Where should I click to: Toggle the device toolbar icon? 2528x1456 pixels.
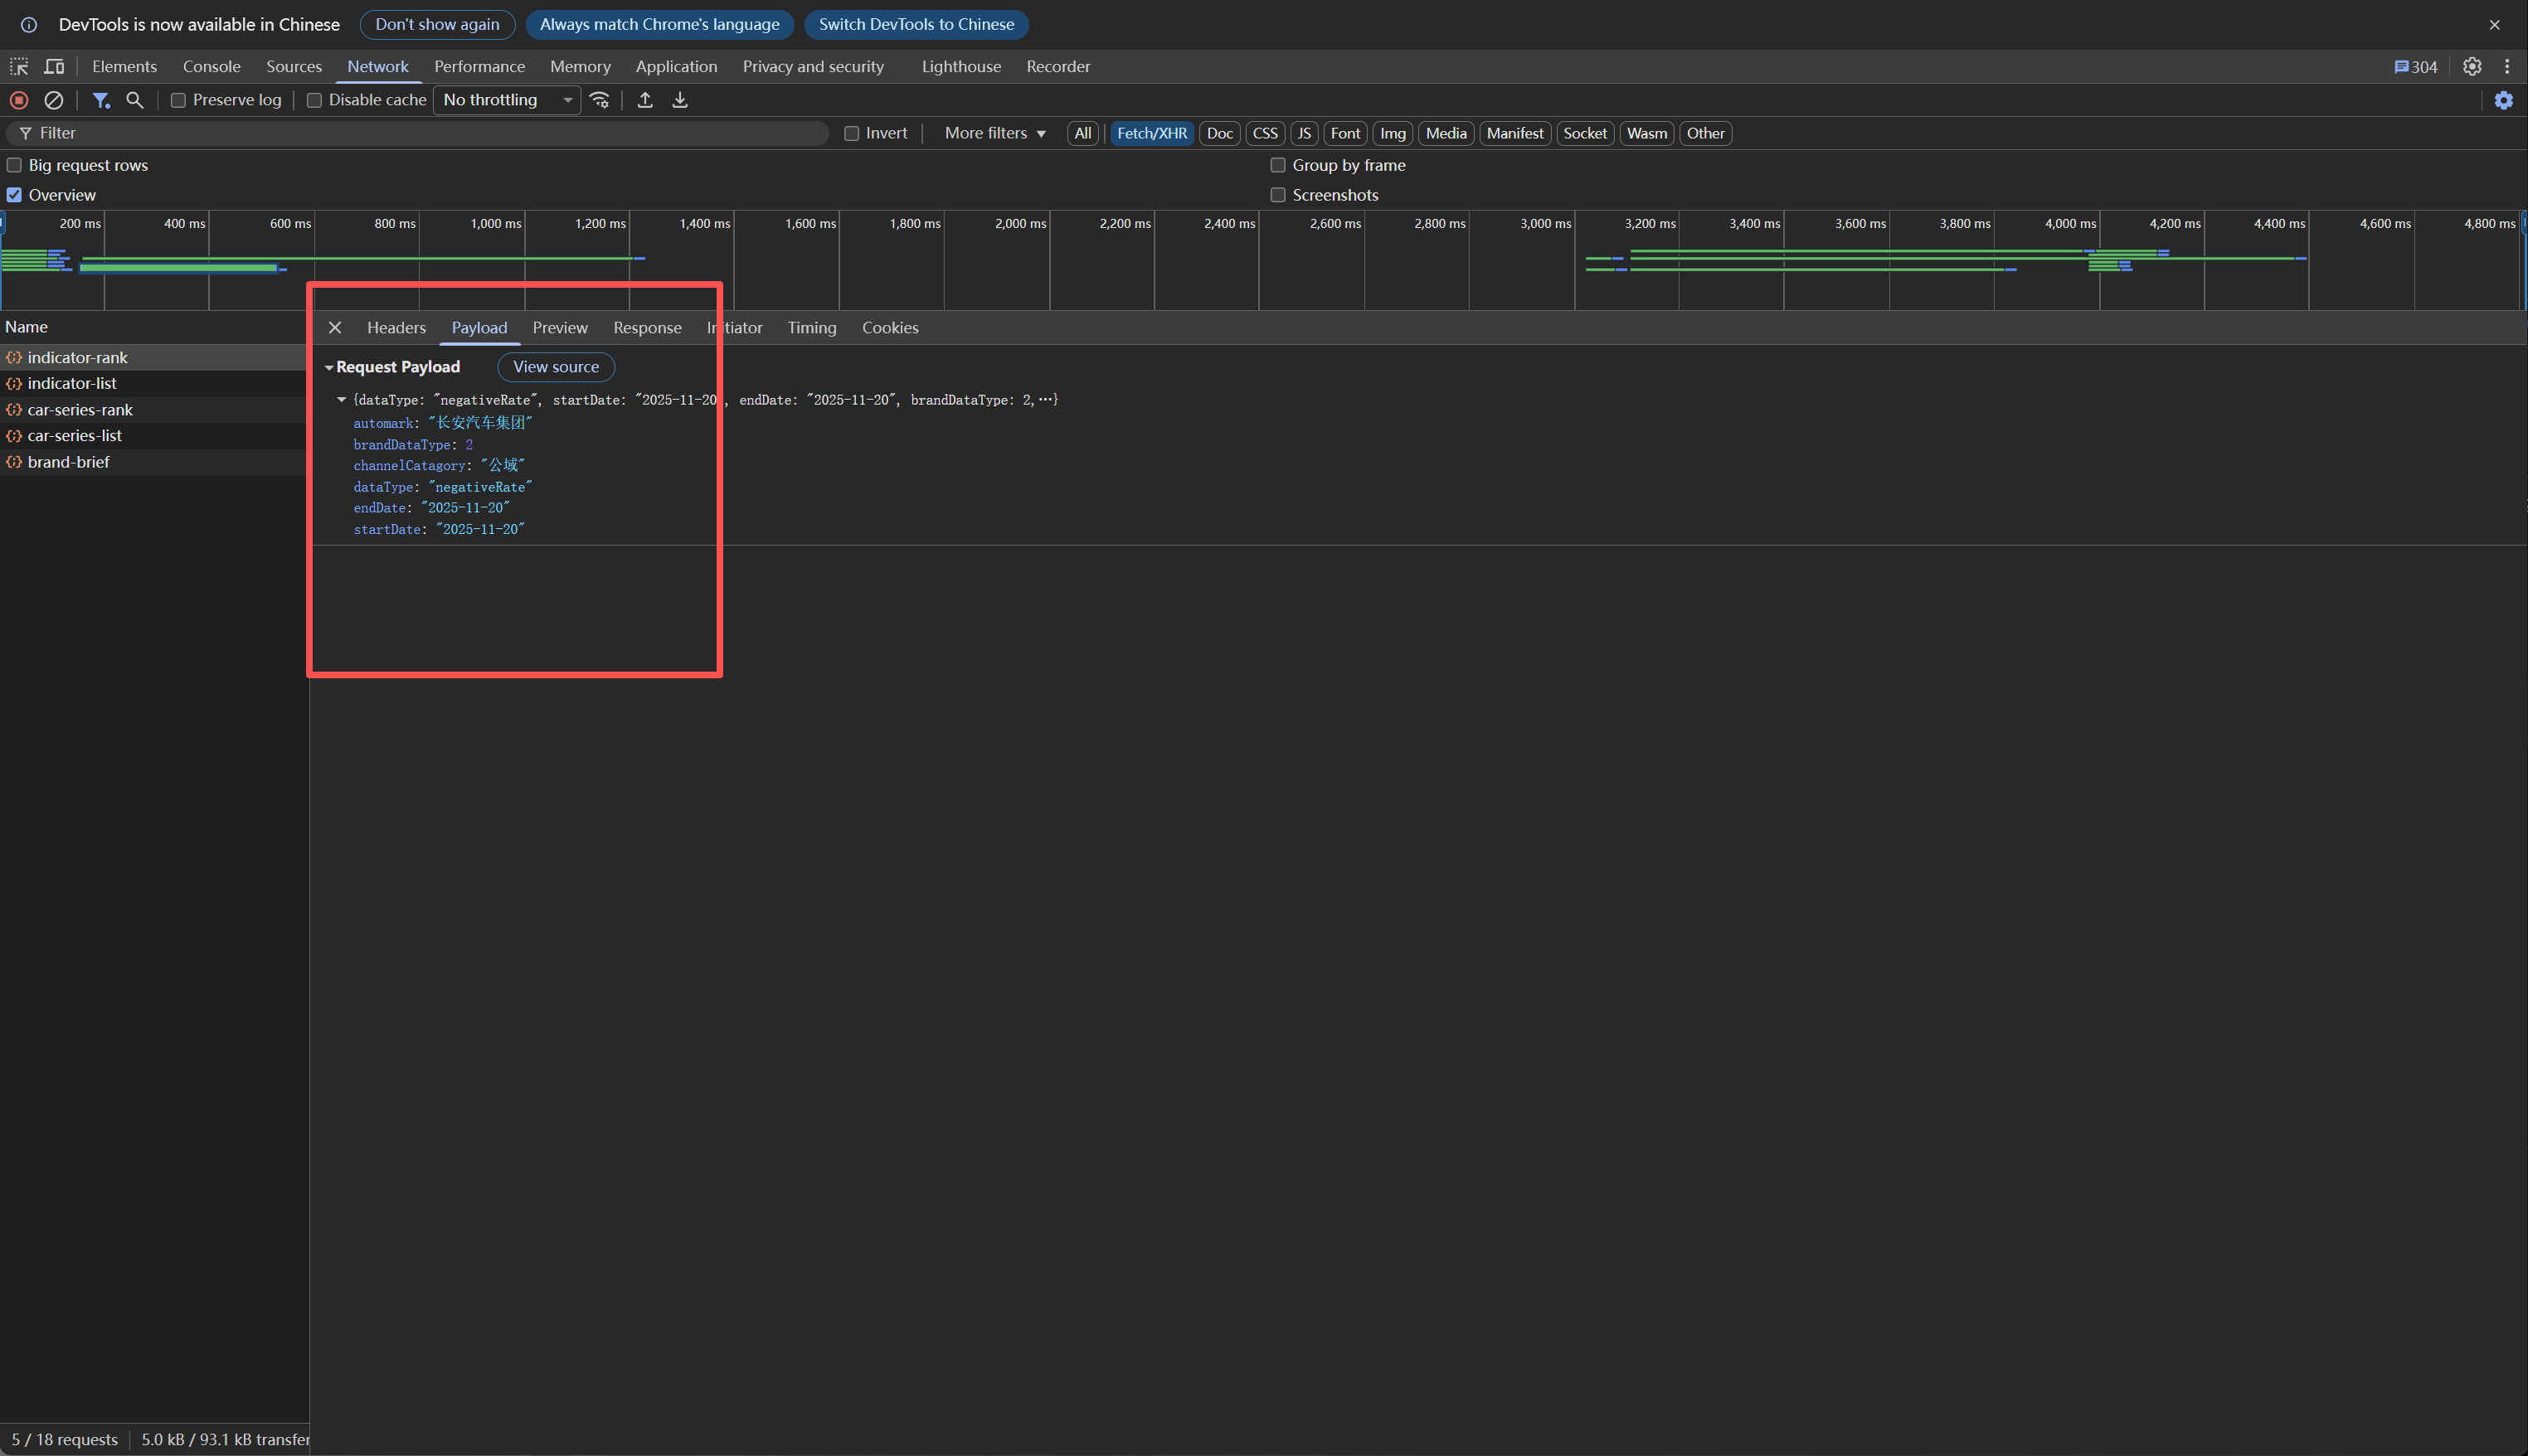55,67
